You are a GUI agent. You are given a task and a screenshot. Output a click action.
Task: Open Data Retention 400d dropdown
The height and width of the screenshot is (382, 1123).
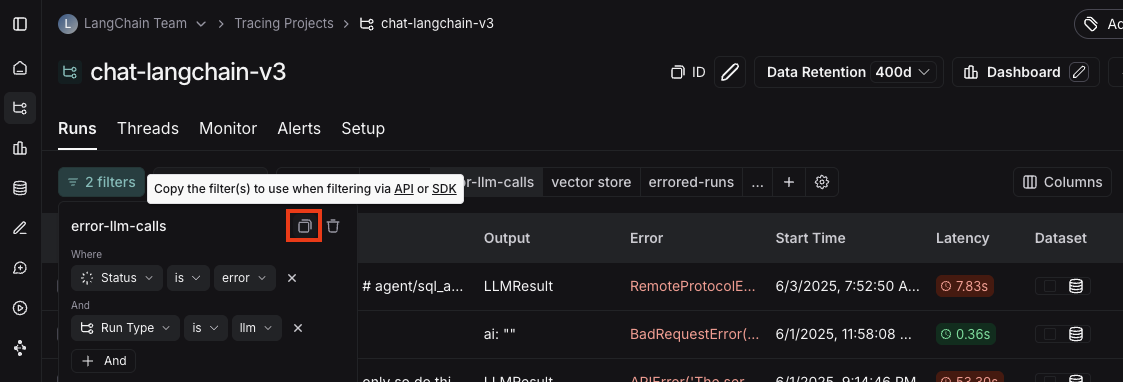904,72
